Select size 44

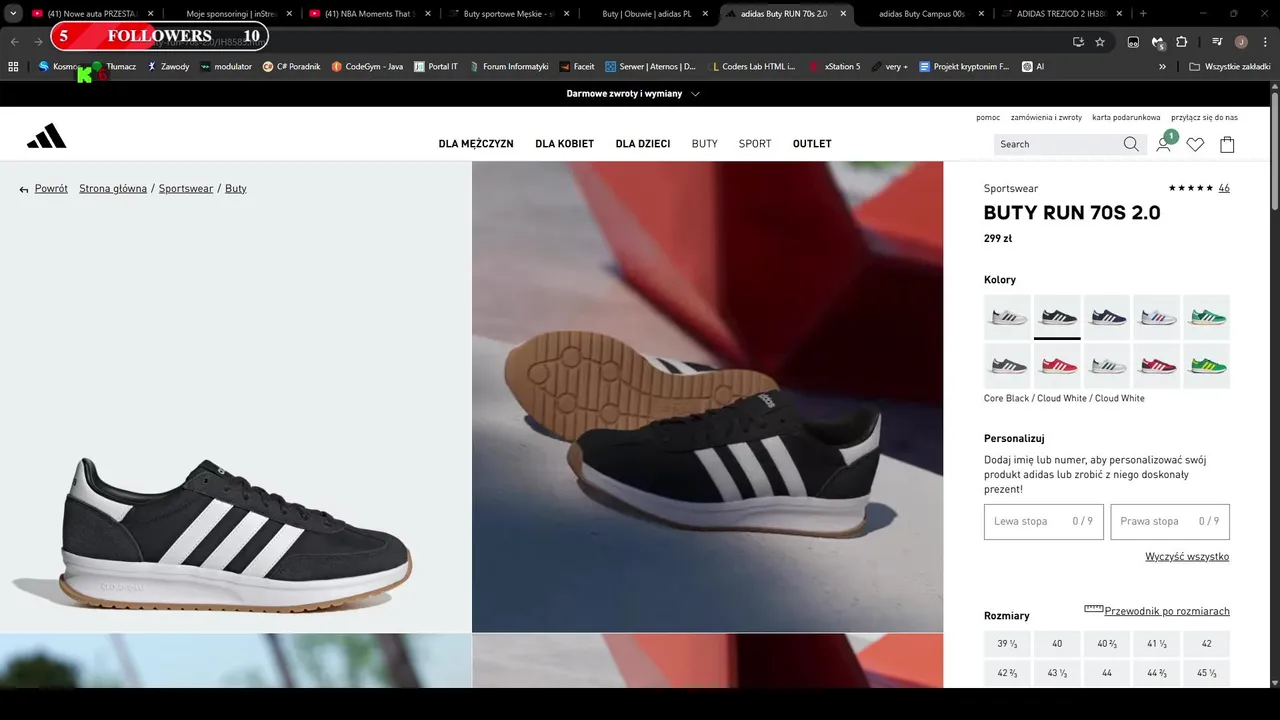[1107, 673]
